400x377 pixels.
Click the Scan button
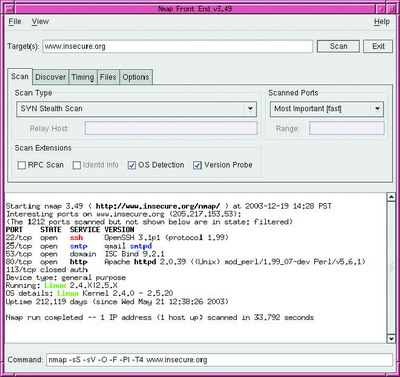coord(338,46)
